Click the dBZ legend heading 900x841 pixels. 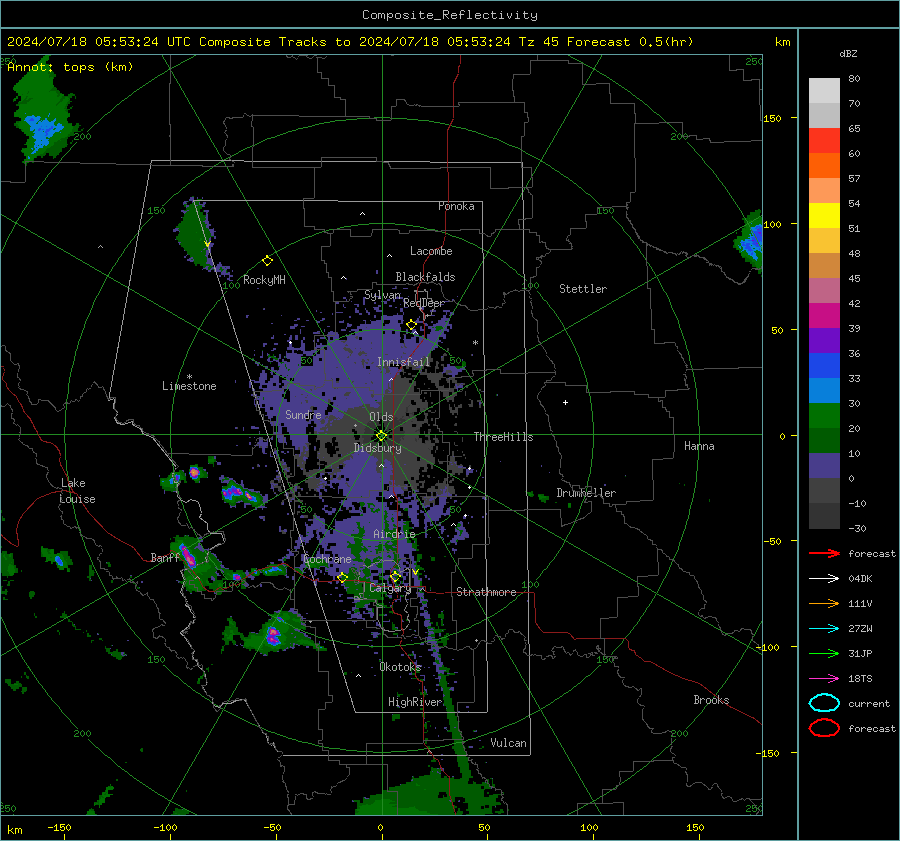click(848, 53)
